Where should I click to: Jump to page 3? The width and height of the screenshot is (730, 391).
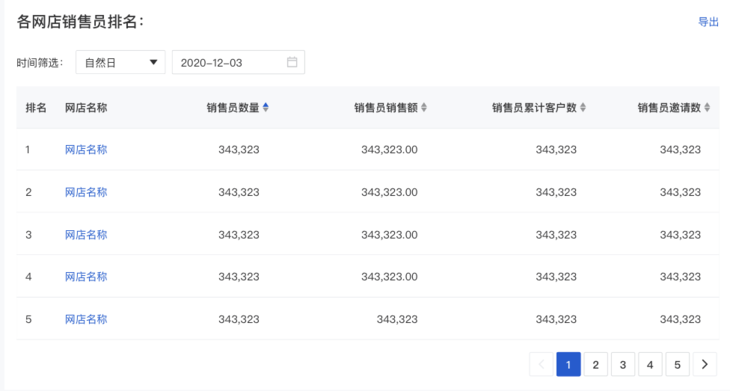tap(623, 364)
